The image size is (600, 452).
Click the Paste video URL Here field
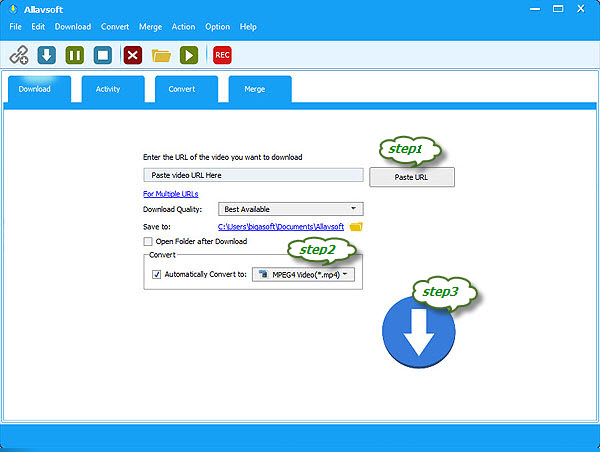point(253,175)
